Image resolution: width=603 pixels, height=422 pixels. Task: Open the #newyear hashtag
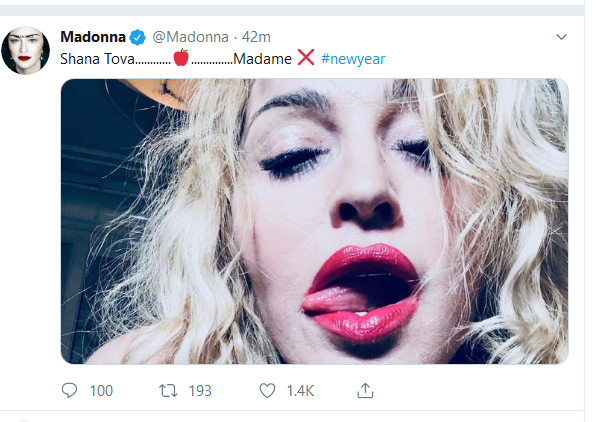[x=353, y=59]
